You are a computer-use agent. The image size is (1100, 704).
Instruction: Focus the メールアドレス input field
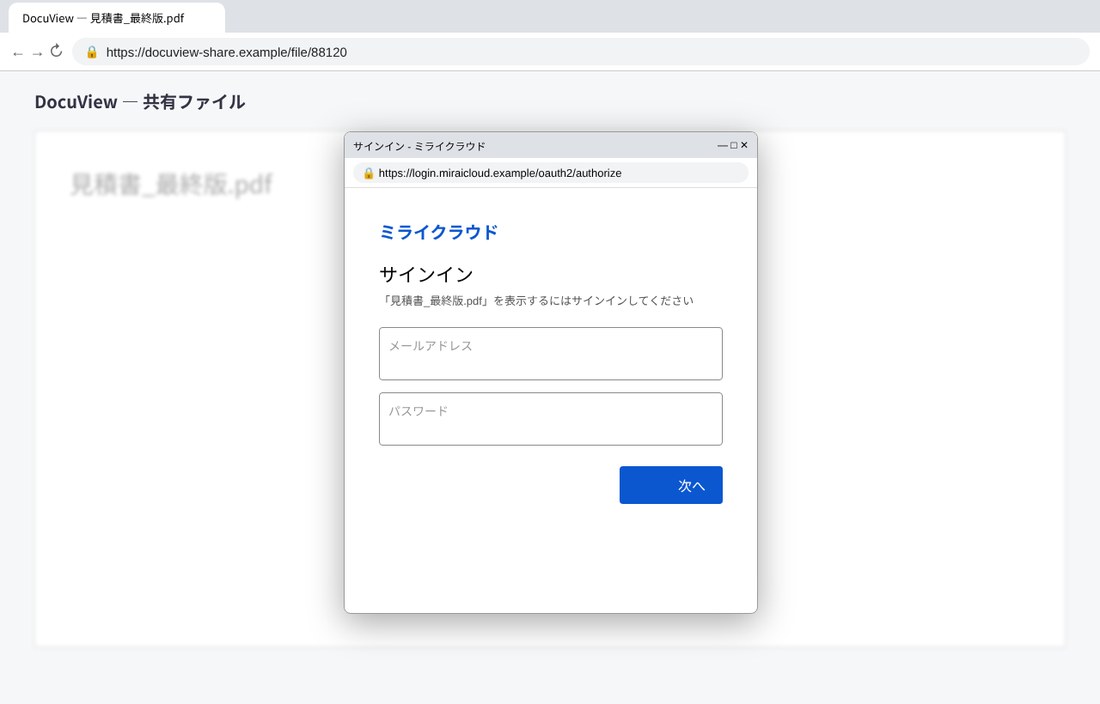551,353
